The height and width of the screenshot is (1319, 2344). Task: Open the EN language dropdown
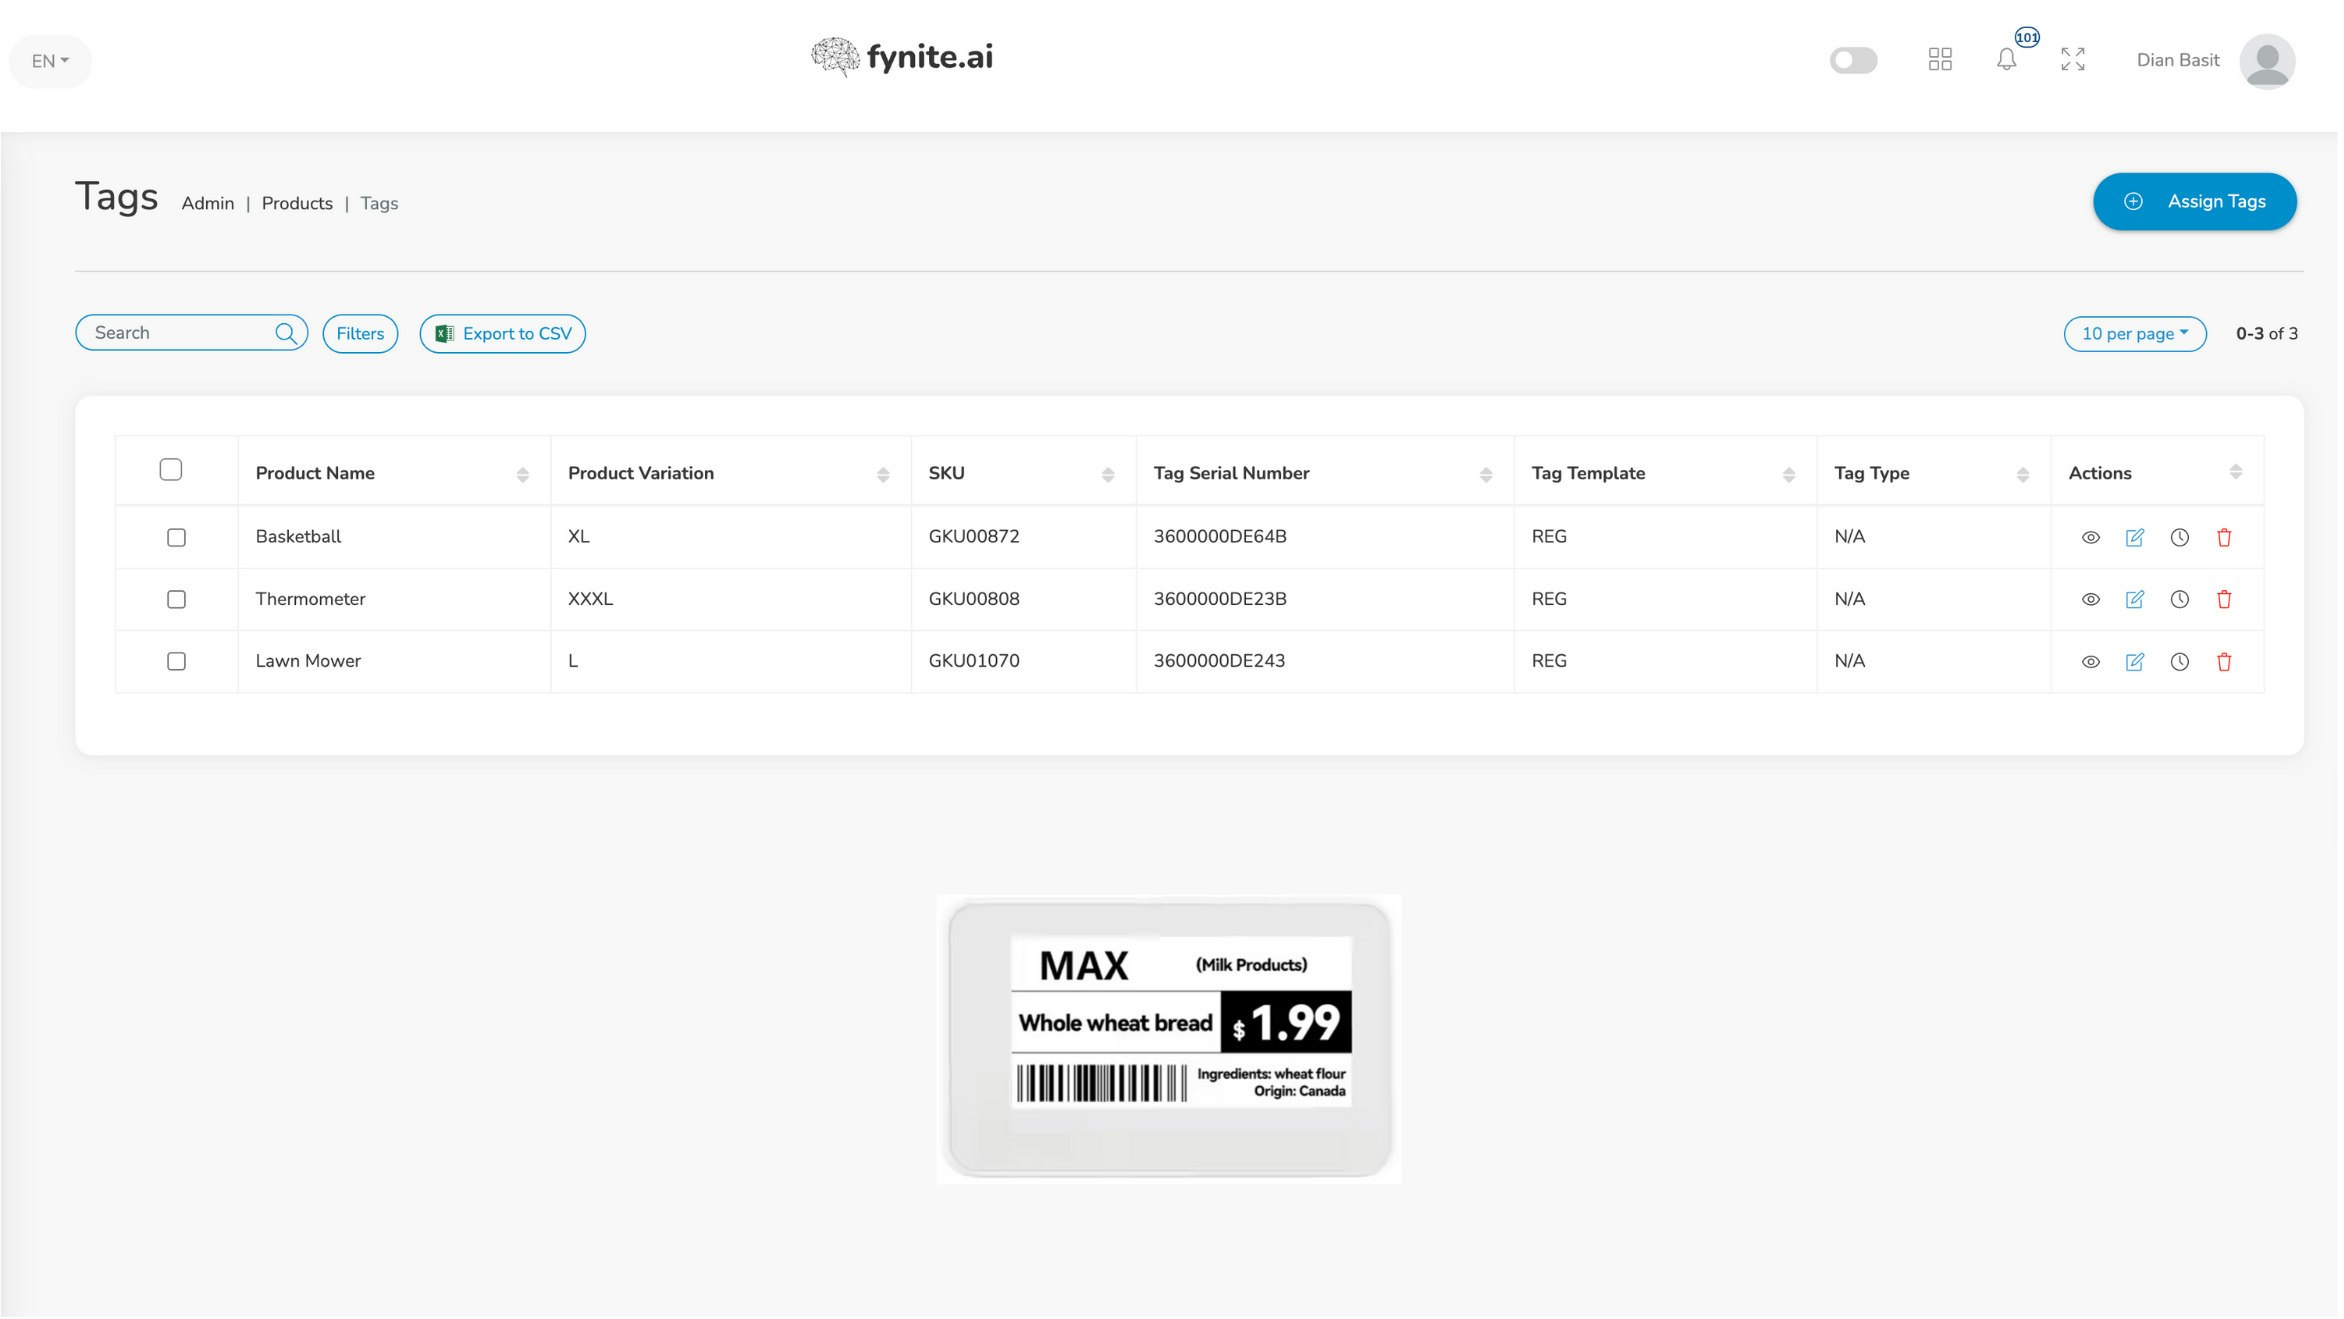pos(50,62)
